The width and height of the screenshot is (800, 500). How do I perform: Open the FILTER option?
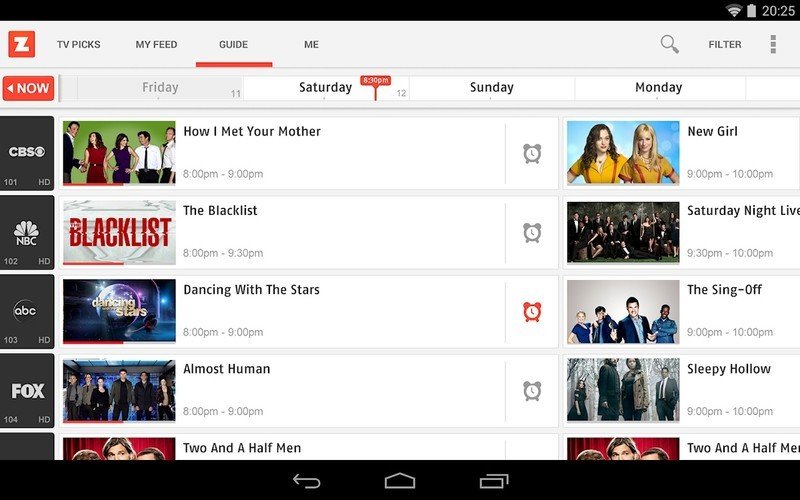click(x=724, y=44)
